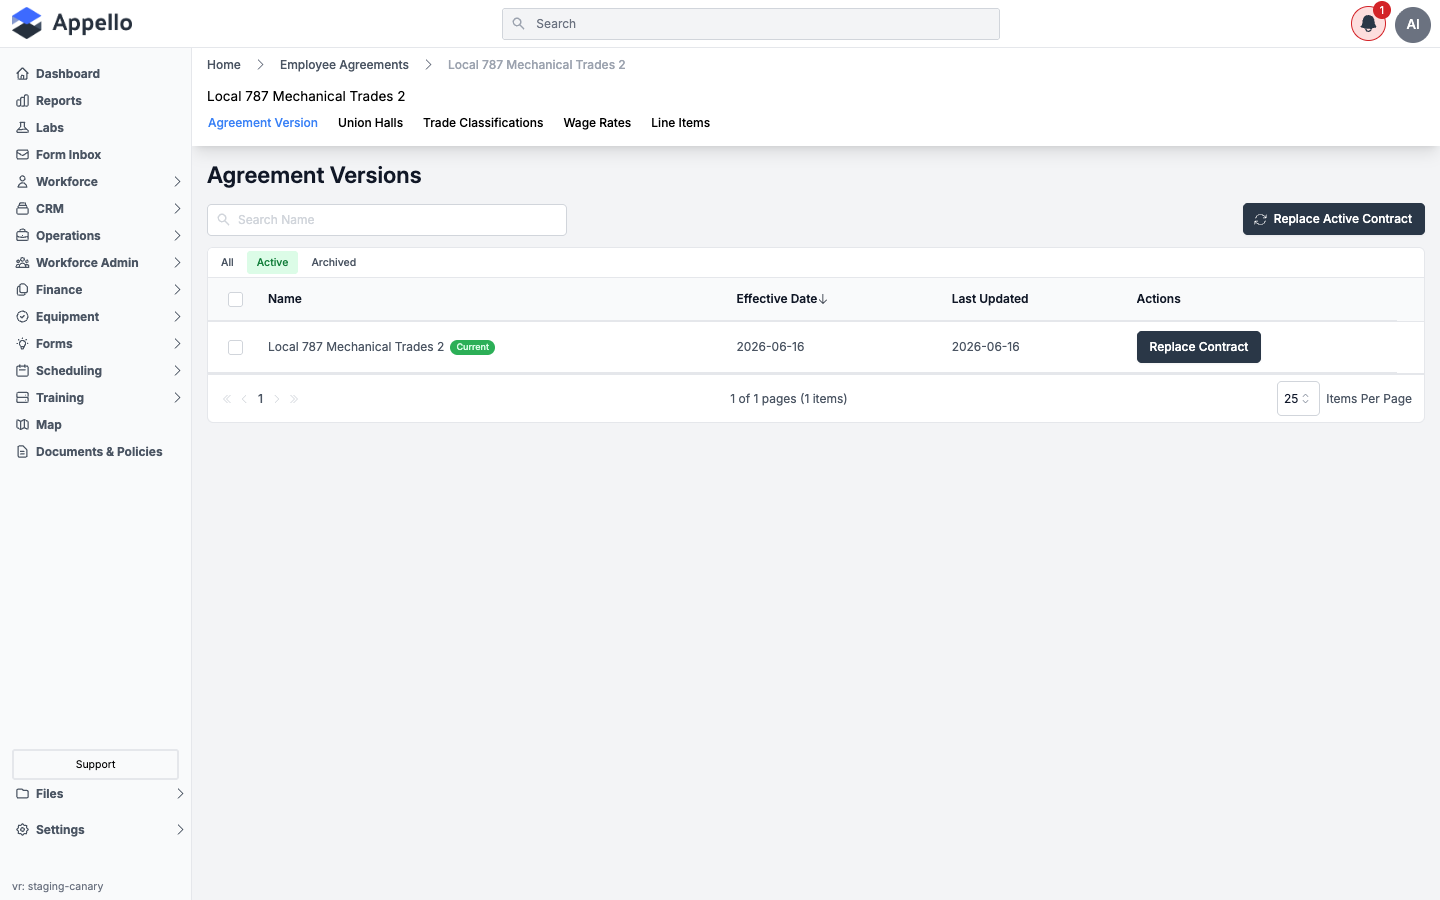Click the Map icon in sidebar
The width and height of the screenshot is (1440, 900).
(x=22, y=425)
